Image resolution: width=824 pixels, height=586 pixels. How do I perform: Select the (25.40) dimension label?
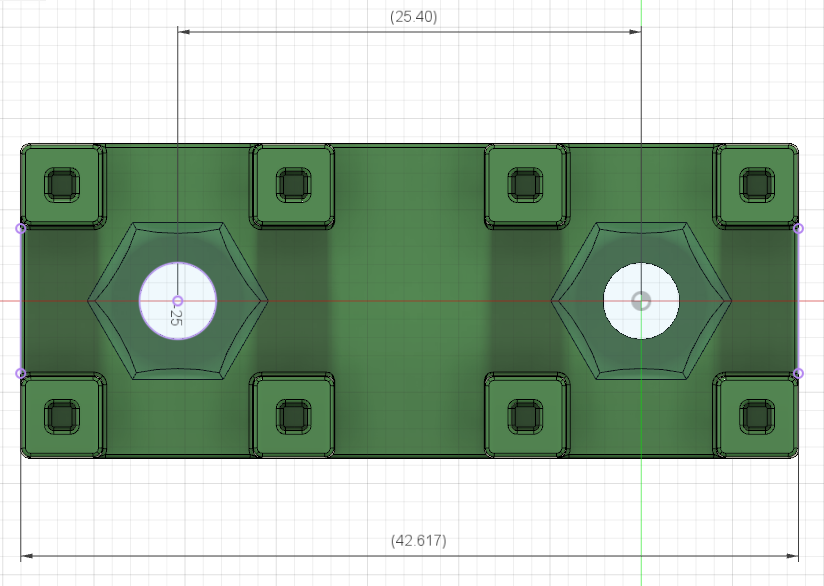414,17
